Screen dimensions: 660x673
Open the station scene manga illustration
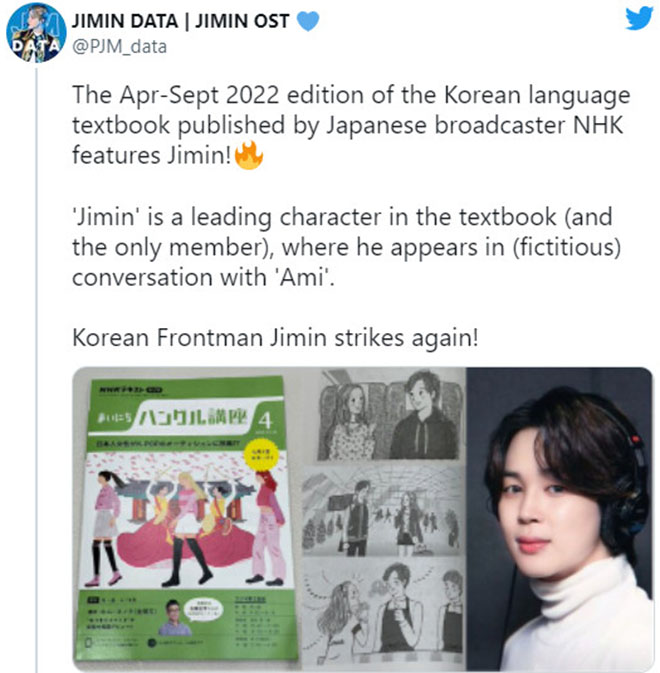(381, 512)
